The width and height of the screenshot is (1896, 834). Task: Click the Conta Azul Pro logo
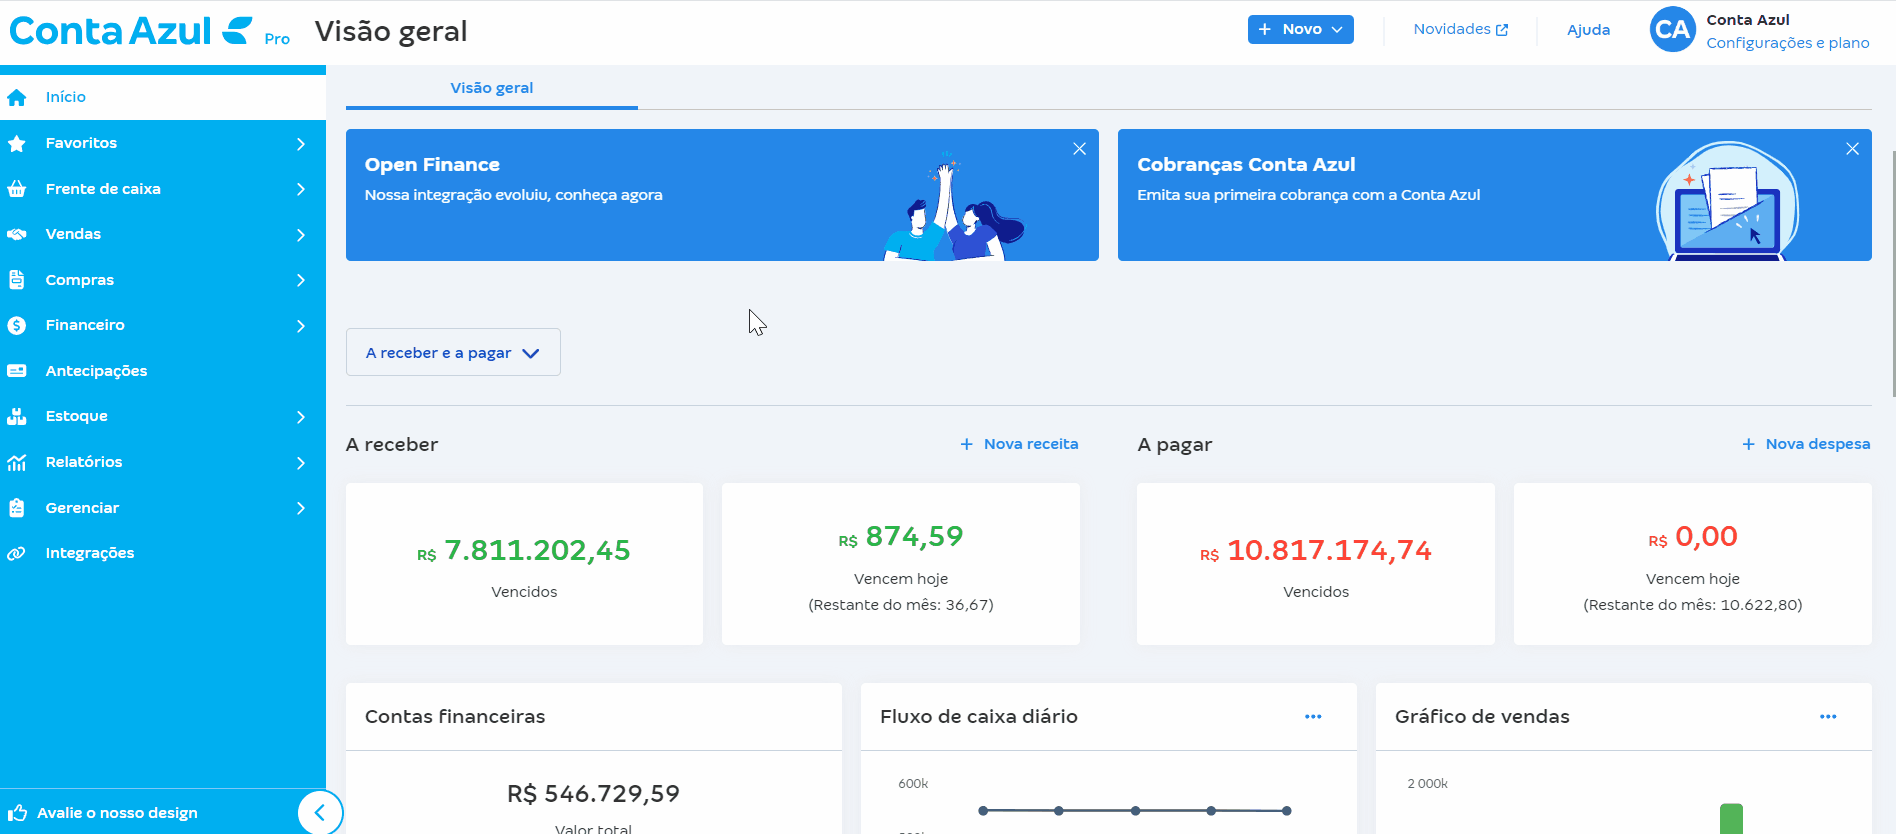(x=149, y=31)
